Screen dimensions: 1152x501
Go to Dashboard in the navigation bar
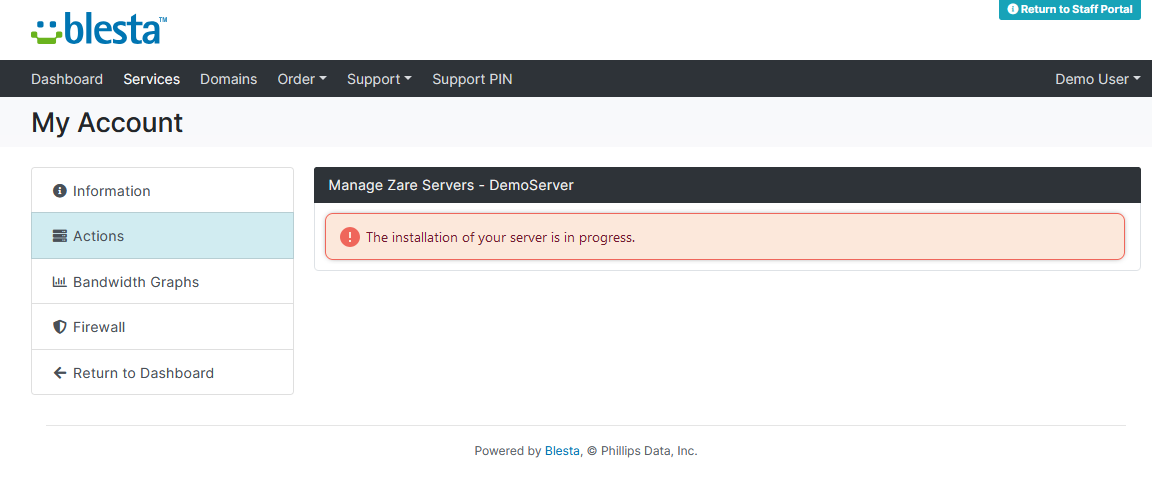(x=67, y=79)
